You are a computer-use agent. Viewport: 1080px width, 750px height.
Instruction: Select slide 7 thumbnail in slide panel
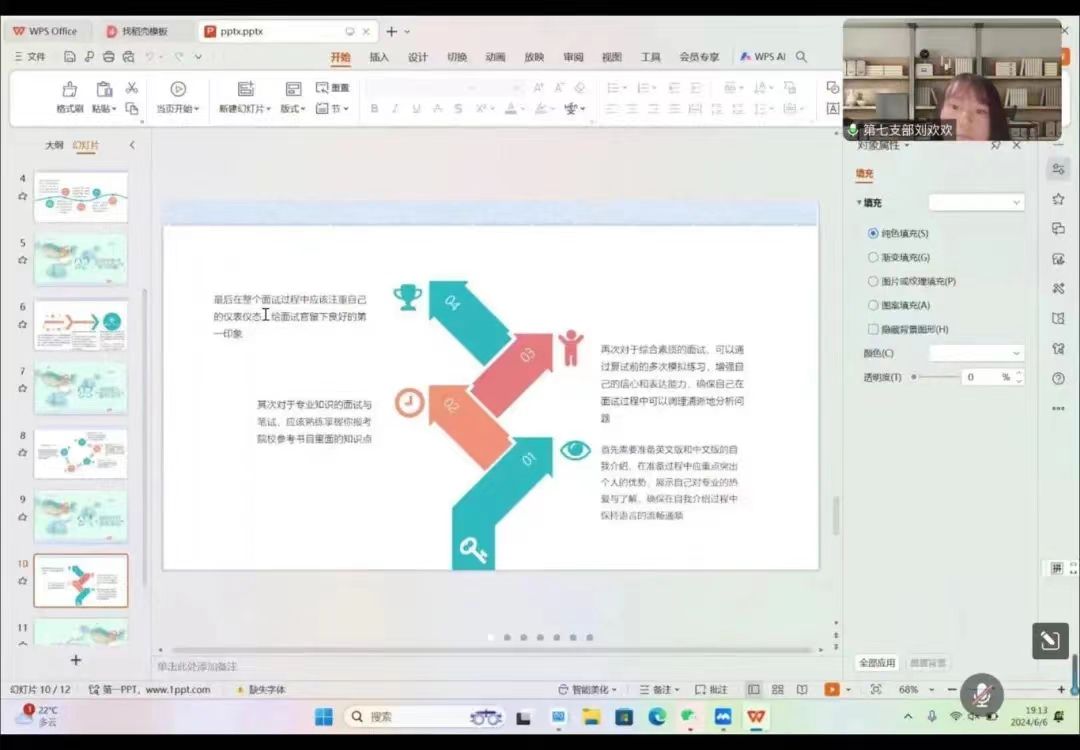tap(81, 388)
